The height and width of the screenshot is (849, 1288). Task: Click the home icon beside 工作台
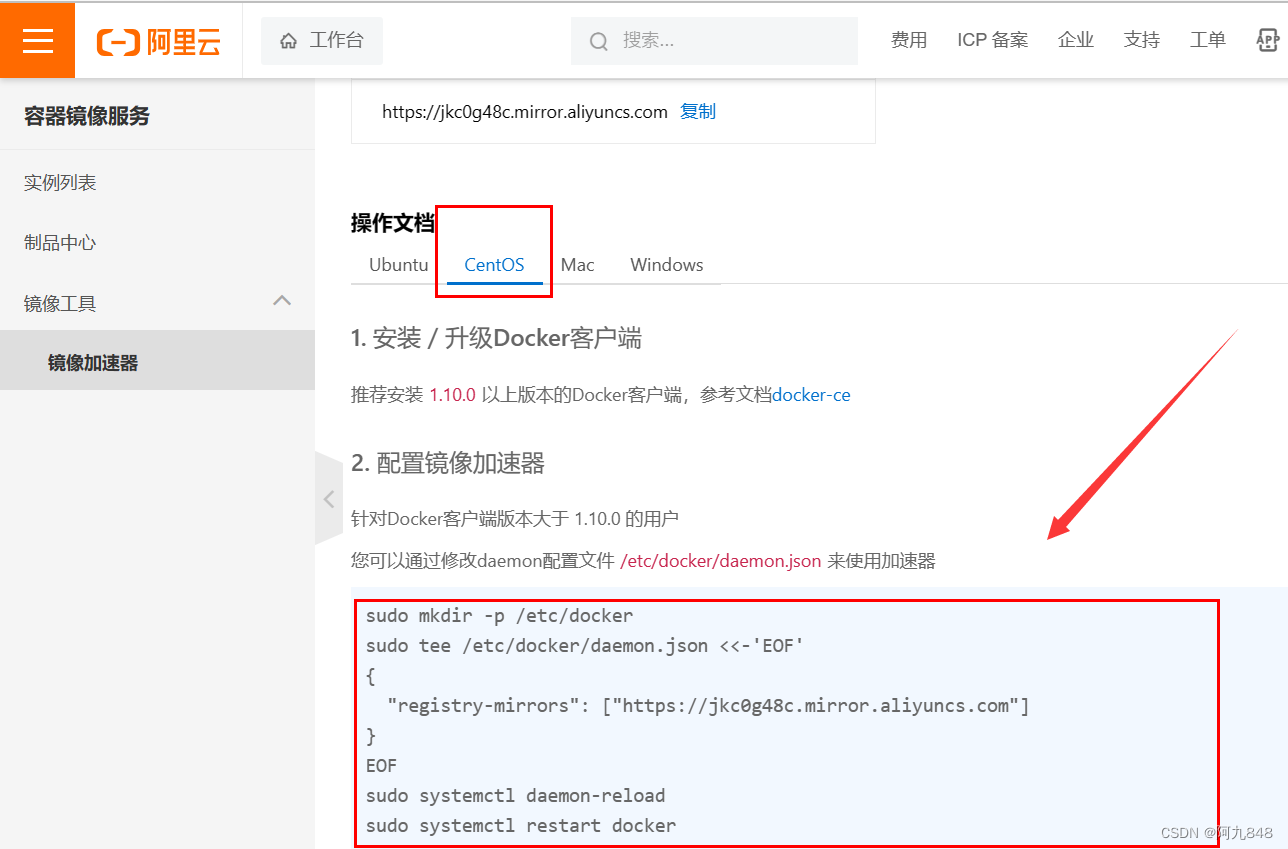[287, 40]
